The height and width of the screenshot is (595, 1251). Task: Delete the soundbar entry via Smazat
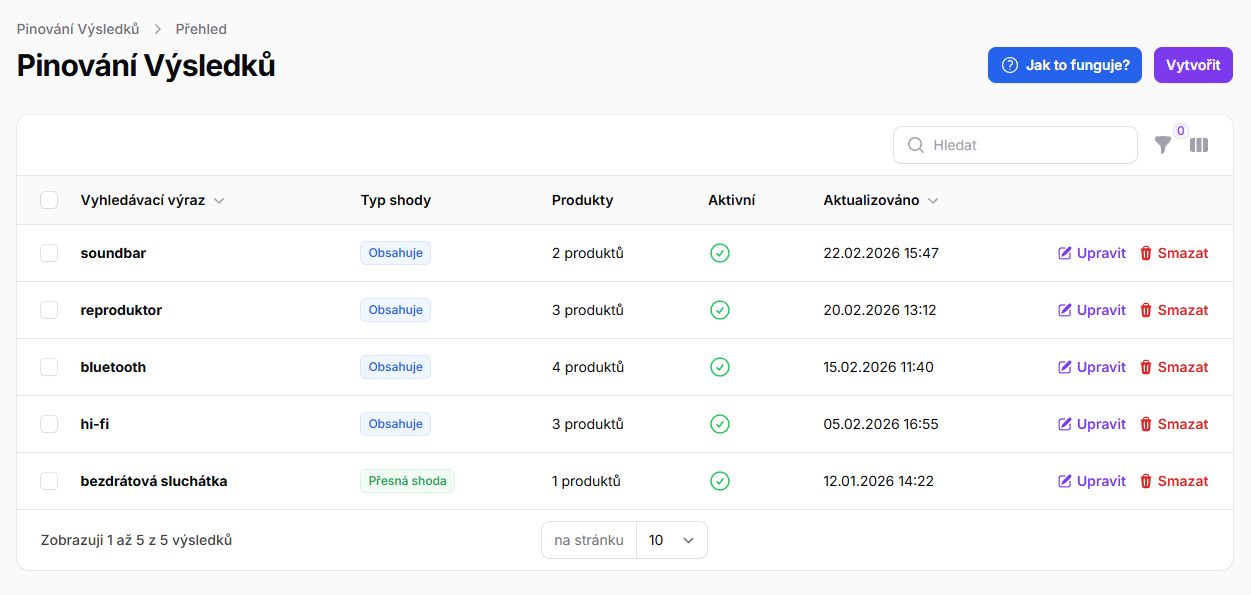point(1174,253)
